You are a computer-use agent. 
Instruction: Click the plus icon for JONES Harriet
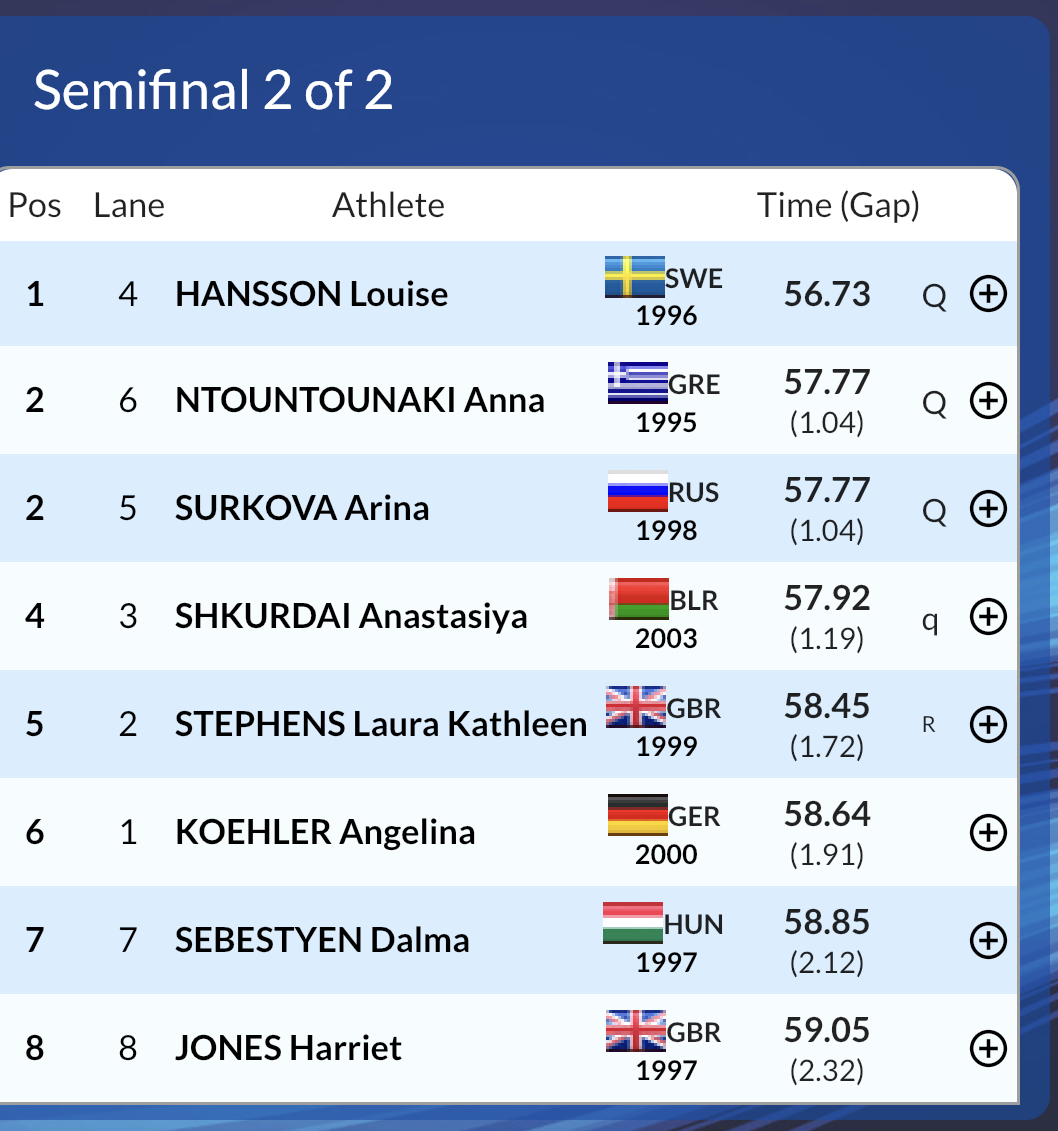[x=988, y=1048]
